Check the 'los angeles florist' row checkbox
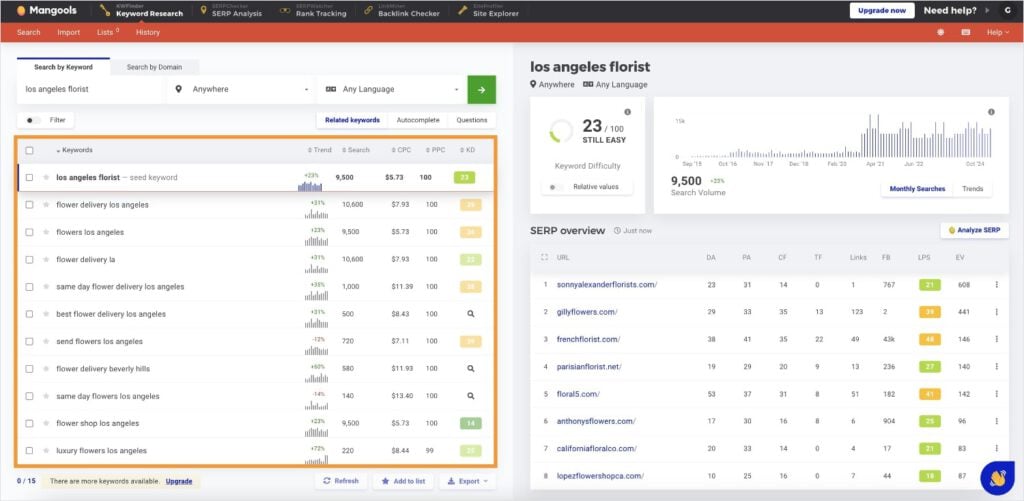Image resolution: width=1024 pixels, height=501 pixels. (x=29, y=177)
